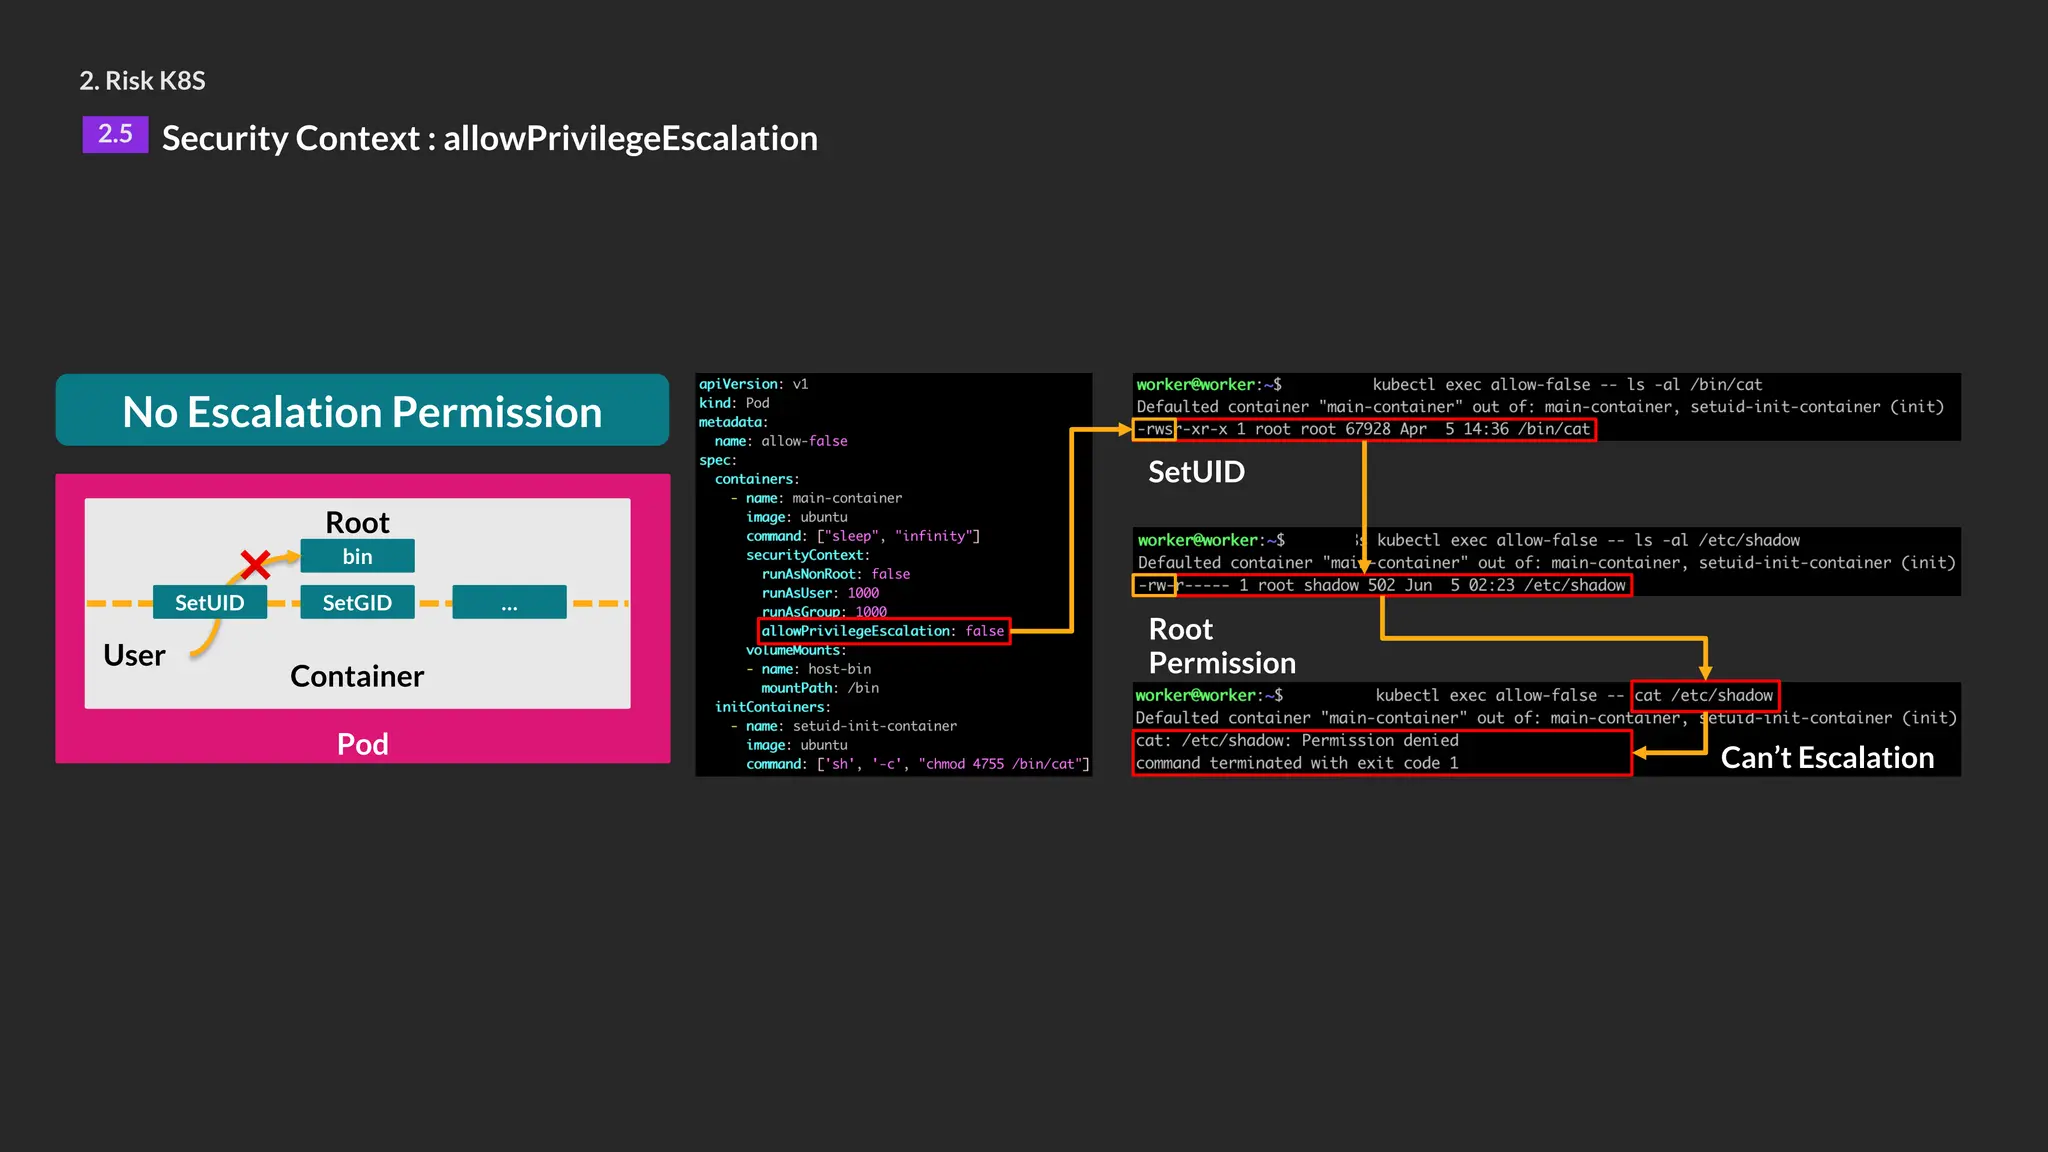Viewport: 2048px width, 1152px height.
Task: Click the 'Security Context : allowPrivilegeEscalation' title
Action: click(x=490, y=138)
